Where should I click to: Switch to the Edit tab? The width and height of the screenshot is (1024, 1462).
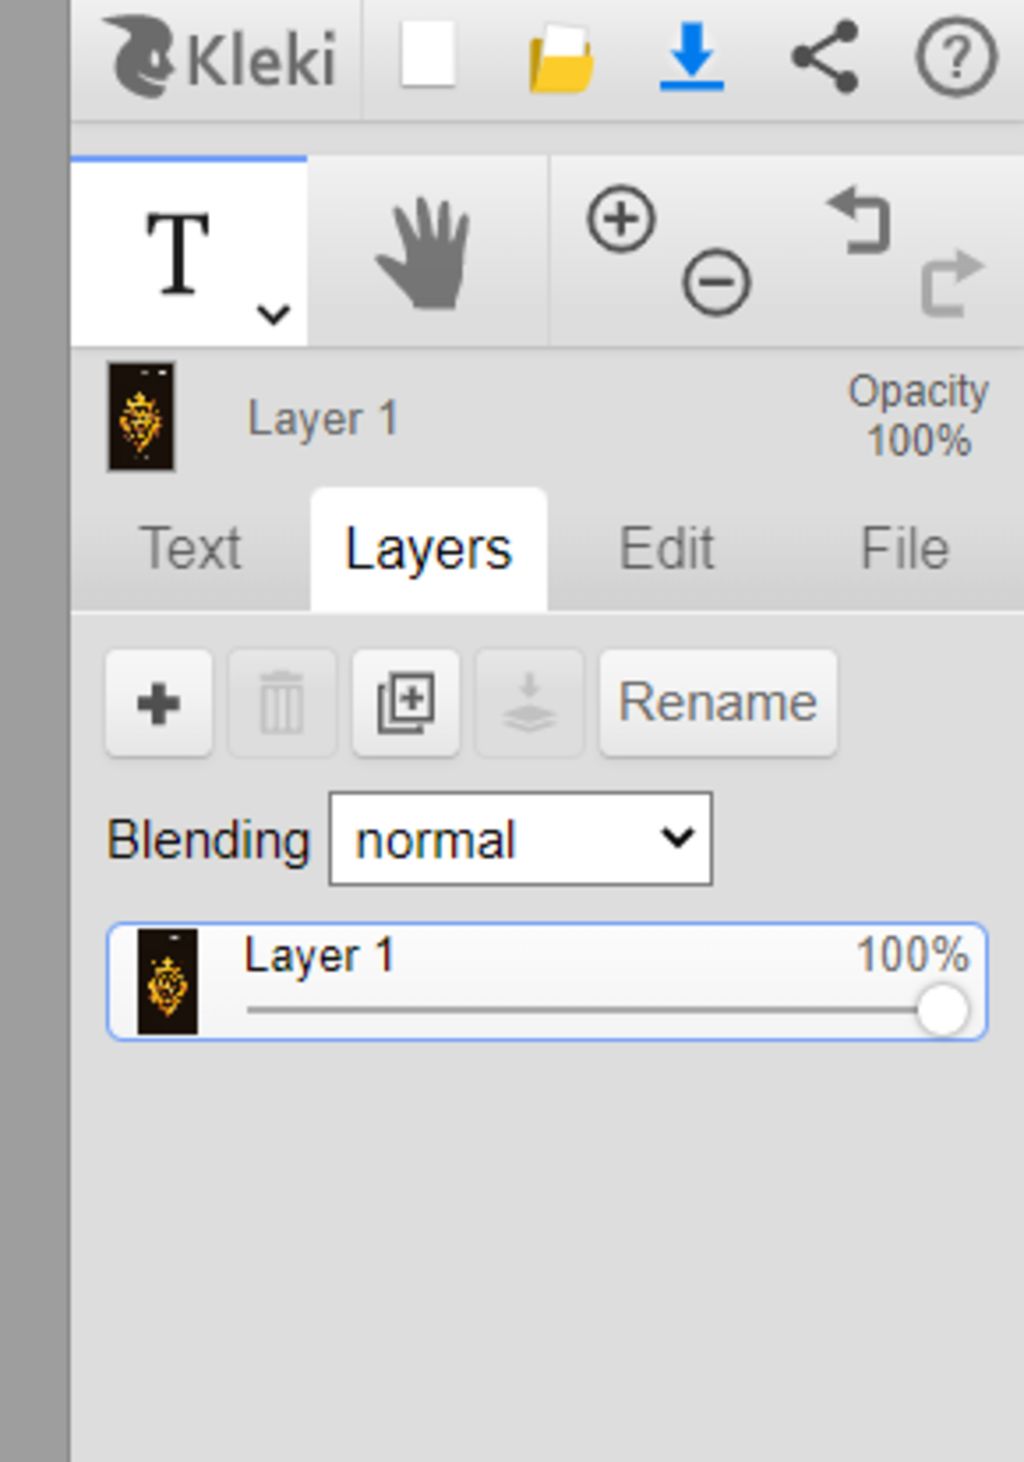667,548
